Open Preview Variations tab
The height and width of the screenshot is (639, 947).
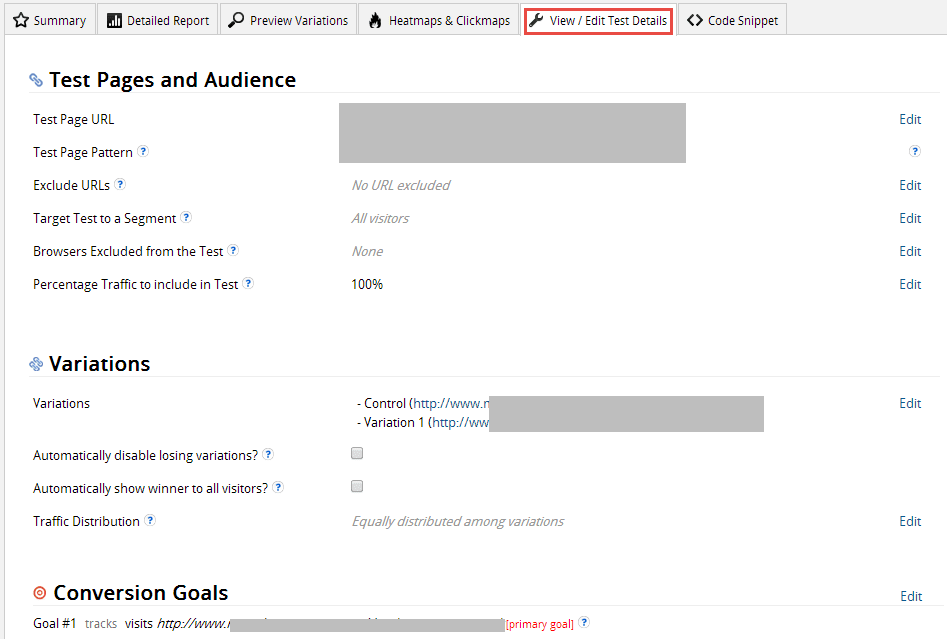coord(288,20)
